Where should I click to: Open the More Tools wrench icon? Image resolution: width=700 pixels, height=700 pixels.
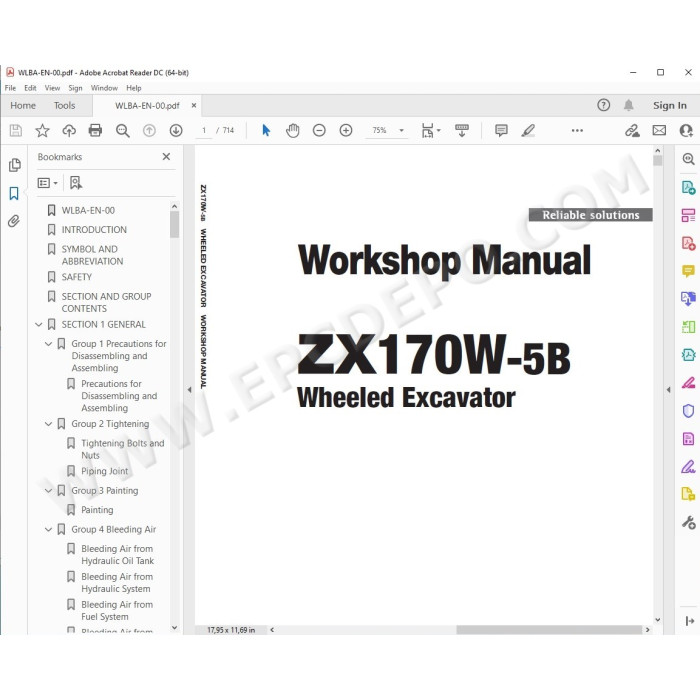click(x=688, y=522)
